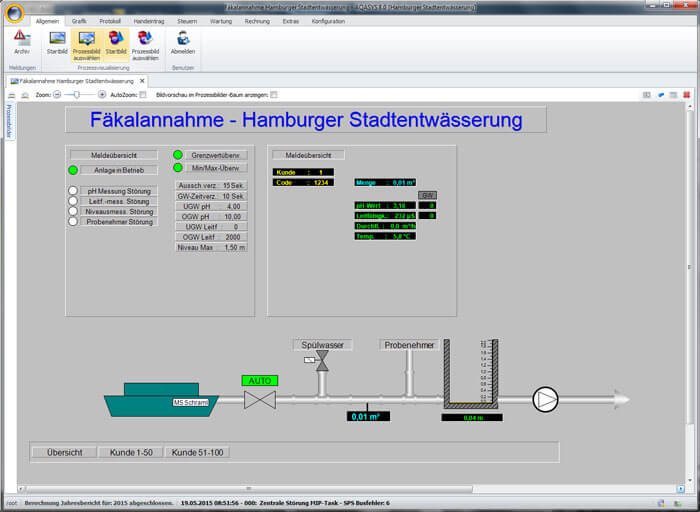Open the Steuern ribbon tab
700x512 pixels.
187,21
